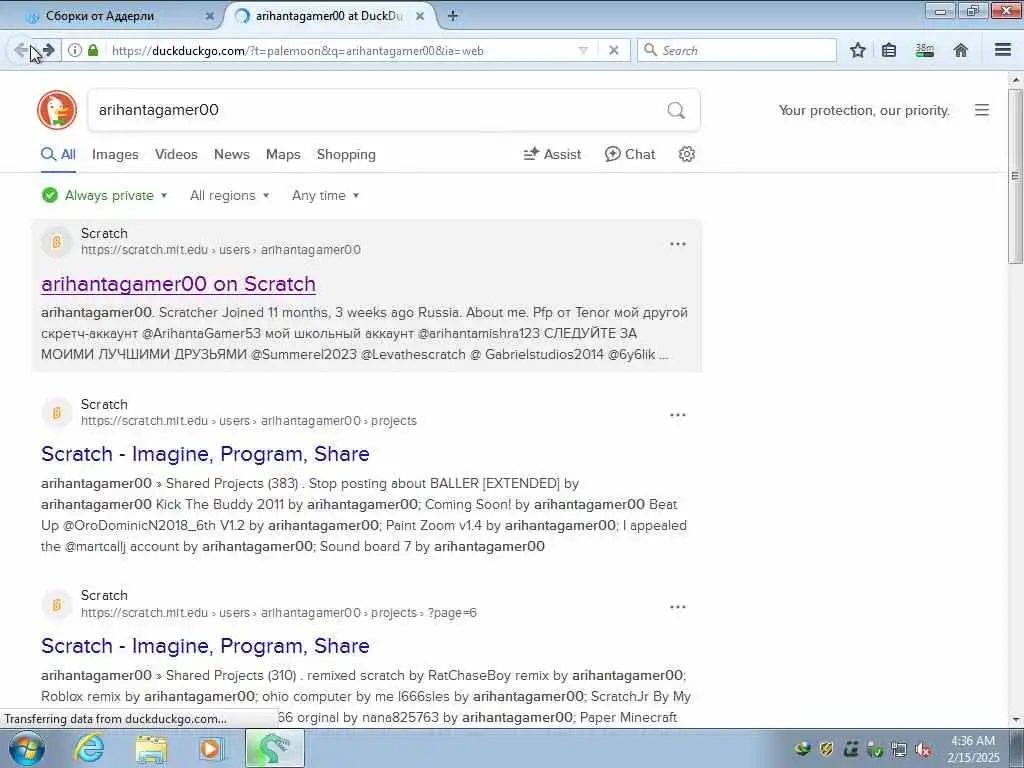Switch to Videos results tab
The width and height of the screenshot is (1024, 768).
point(176,155)
